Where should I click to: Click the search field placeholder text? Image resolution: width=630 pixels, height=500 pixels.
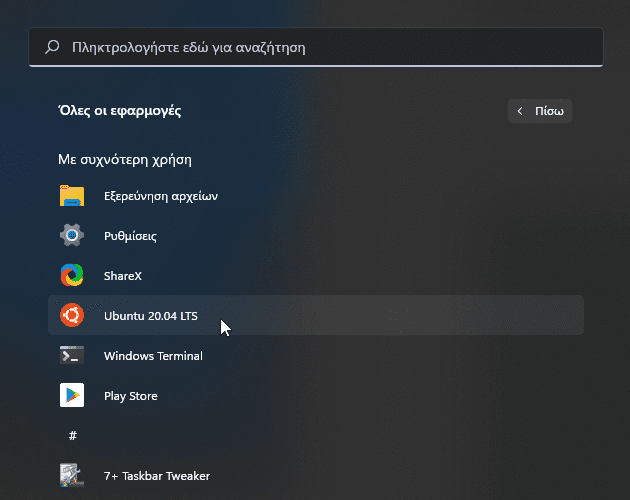[x=188, y=47]
